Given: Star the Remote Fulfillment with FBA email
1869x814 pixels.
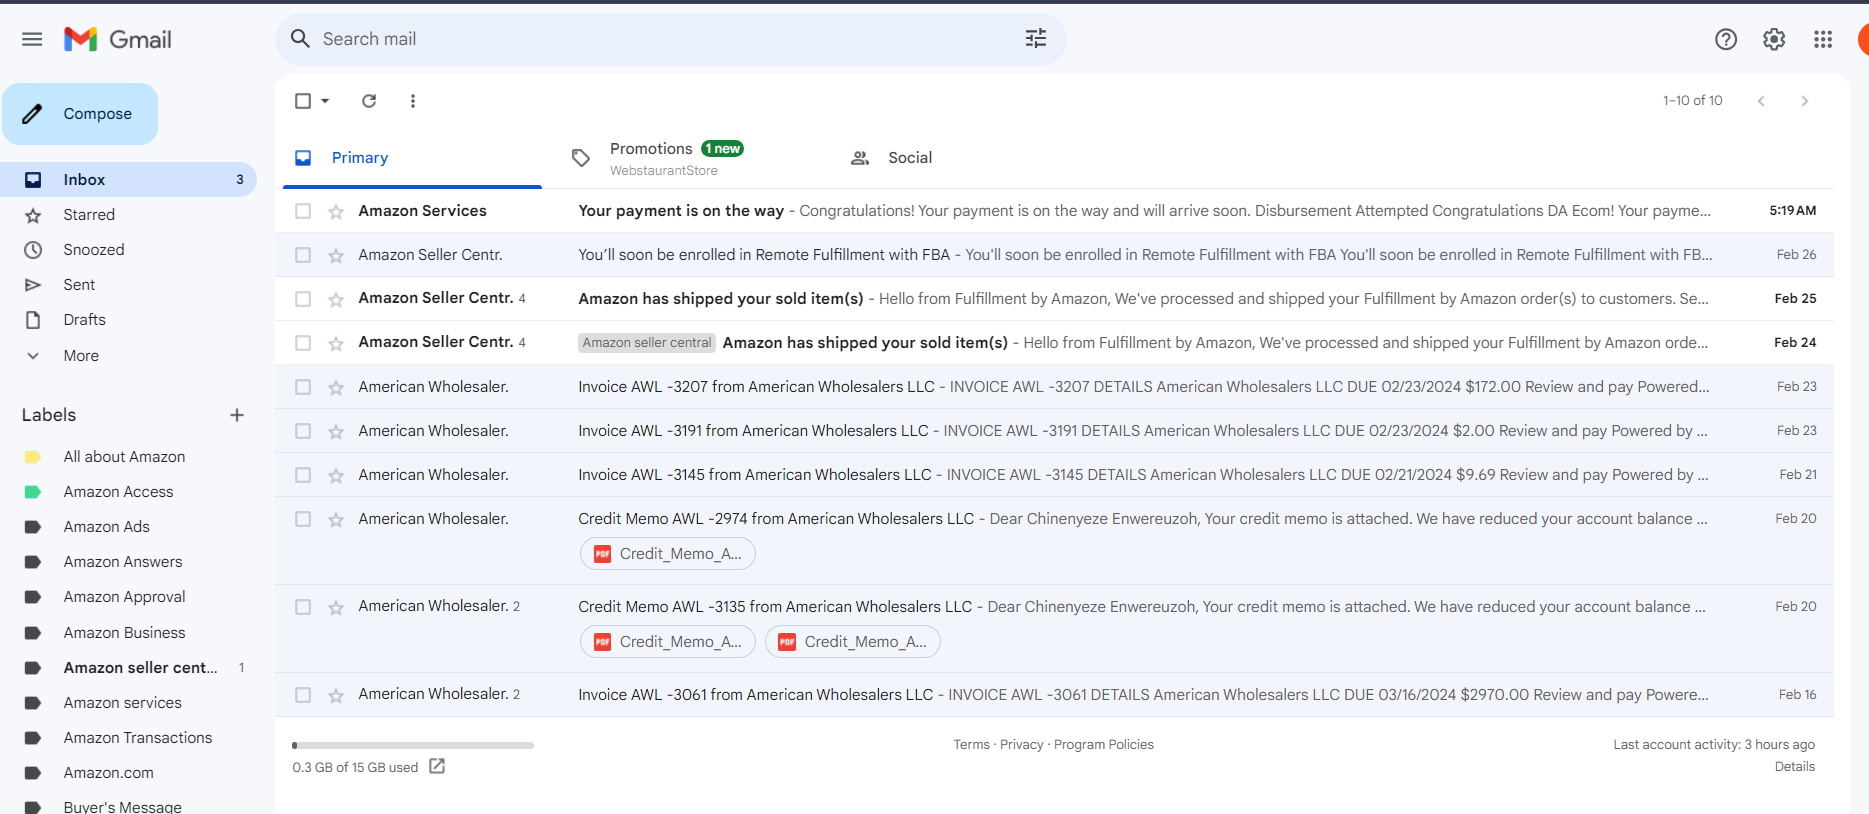Looking at the screenshot, I should tap(336, 255).
